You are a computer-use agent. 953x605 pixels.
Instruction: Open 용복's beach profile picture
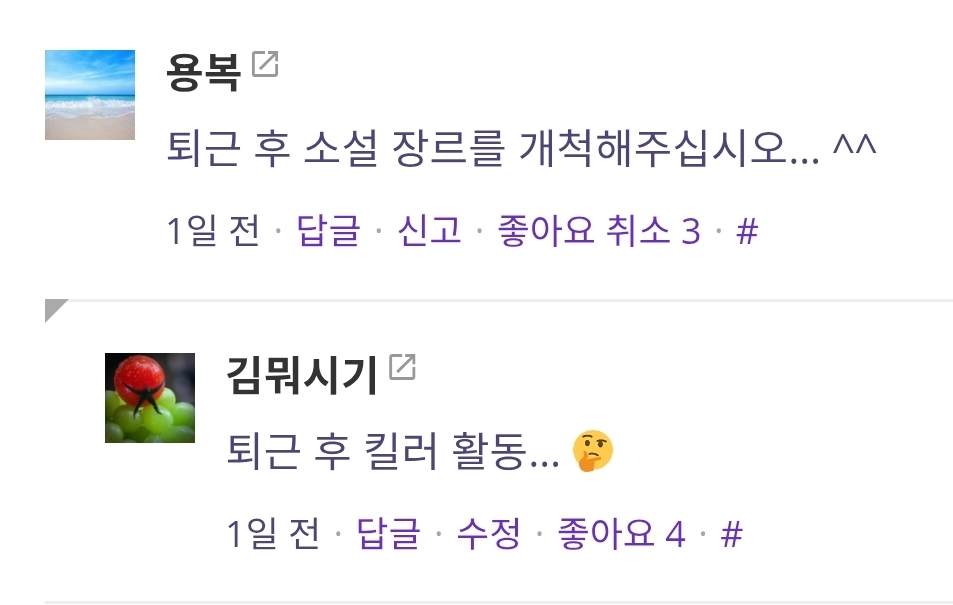point(90,95)
